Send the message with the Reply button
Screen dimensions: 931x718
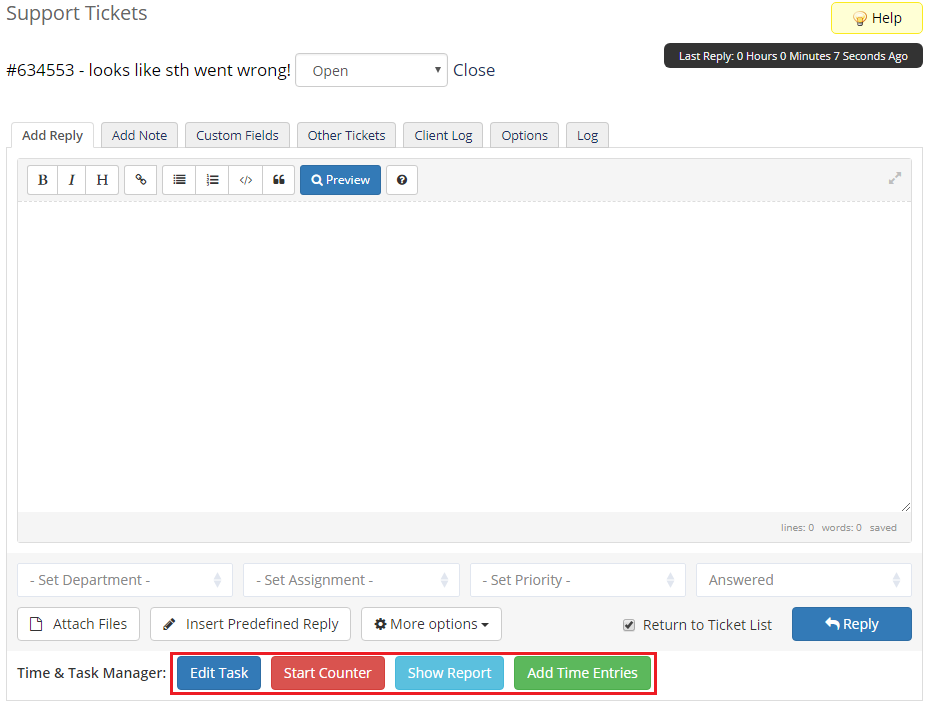pos(851,624)
